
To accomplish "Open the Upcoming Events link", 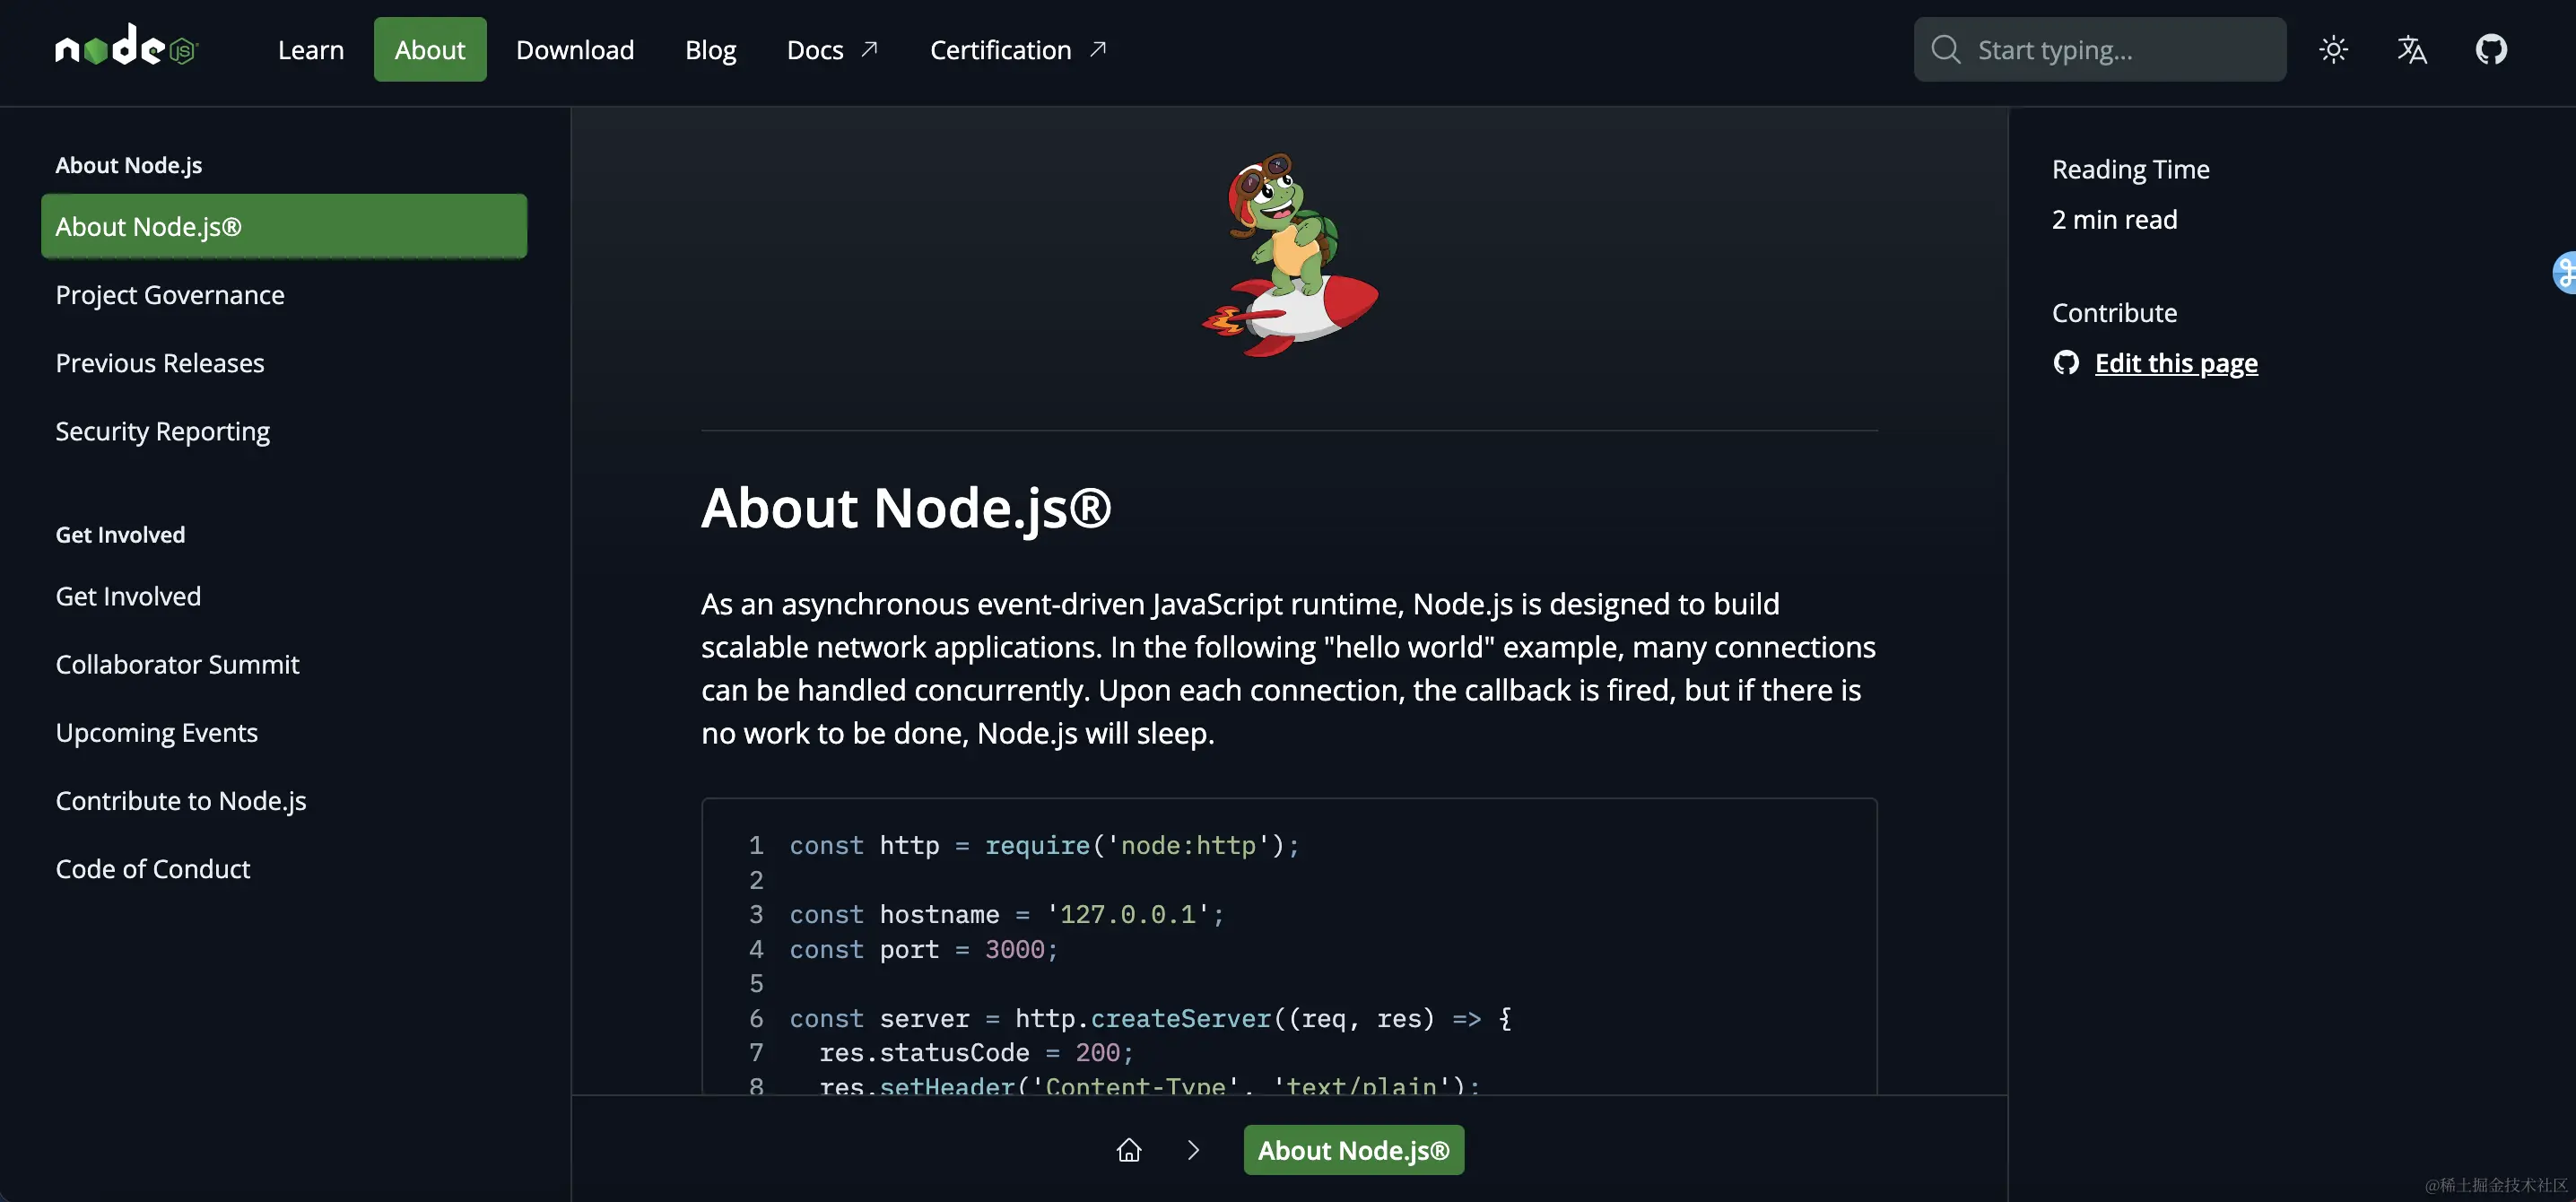I will click(x=157, y=733).
